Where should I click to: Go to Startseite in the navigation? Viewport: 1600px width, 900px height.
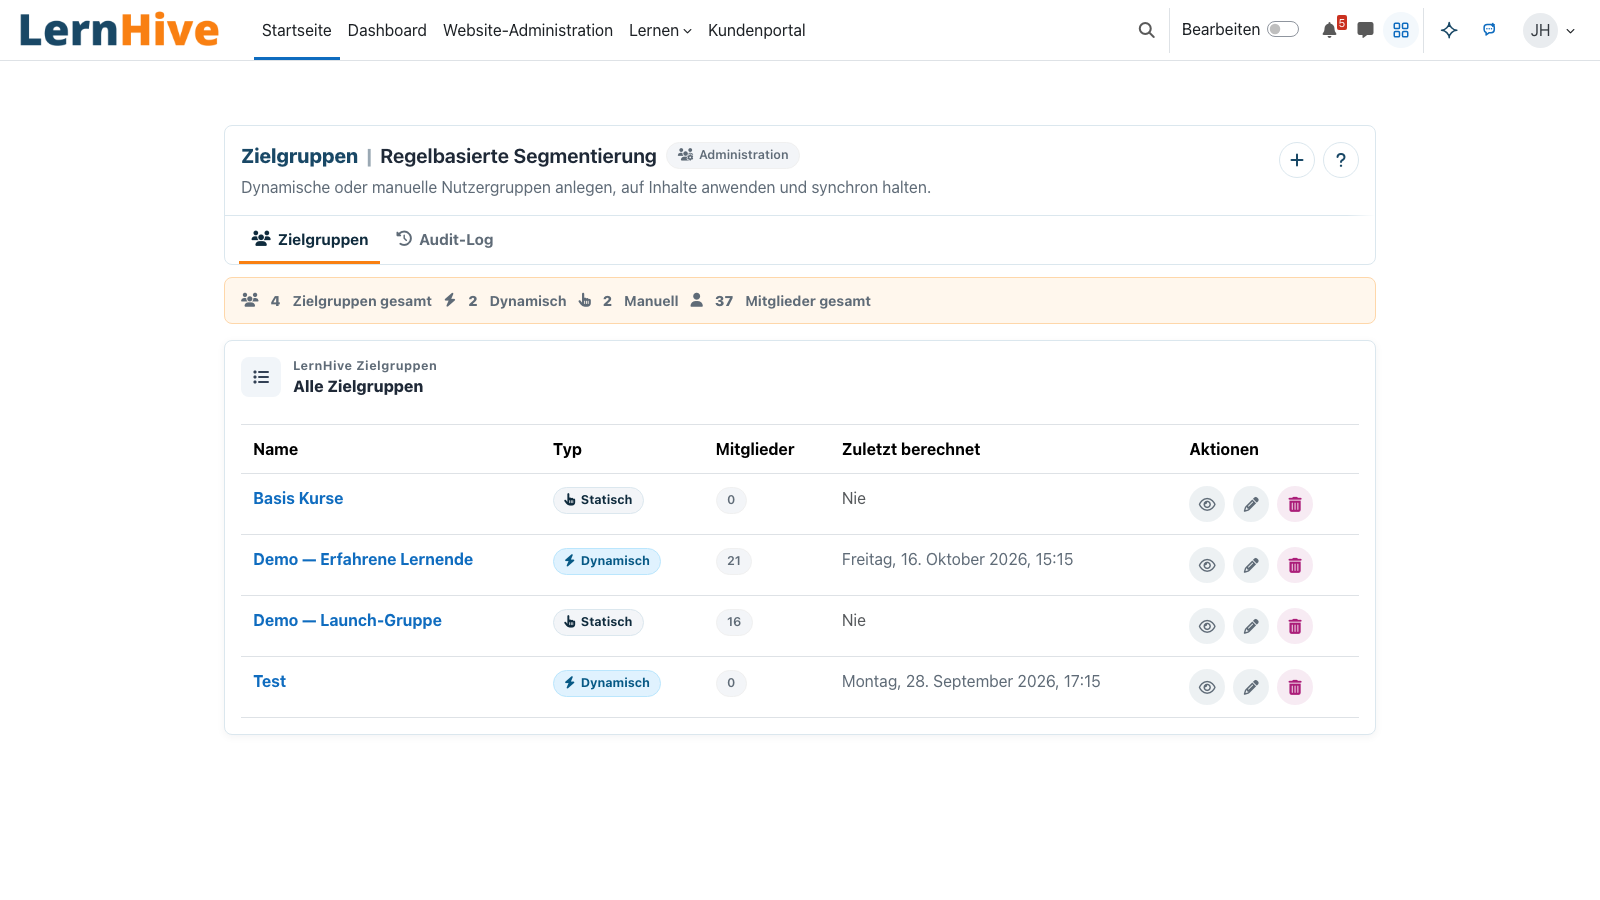click(x=297, y=30)
